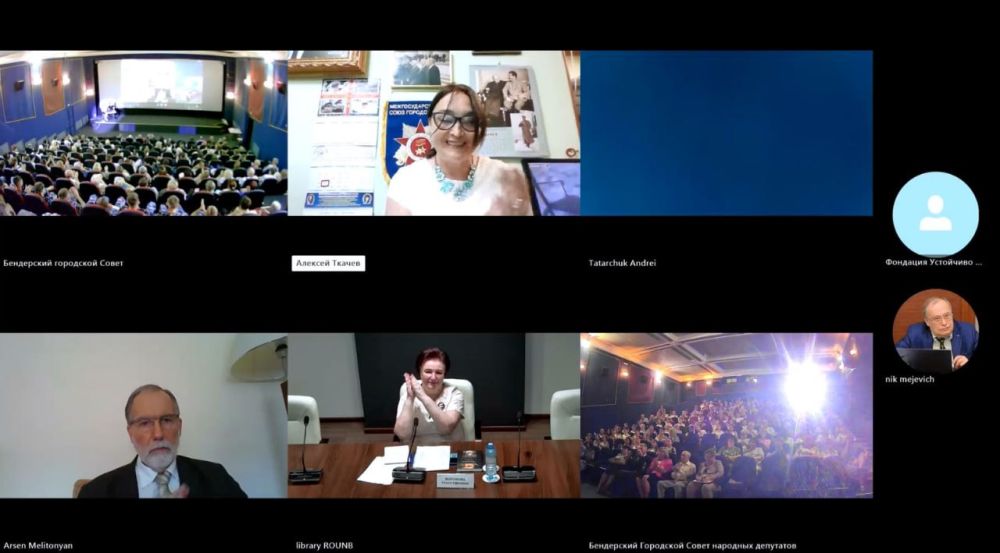Image resolution: width=1000 pixels, height=553 pixels.
Task: Select nik mejevich's round video thumbnail
Action: [935, 331]
